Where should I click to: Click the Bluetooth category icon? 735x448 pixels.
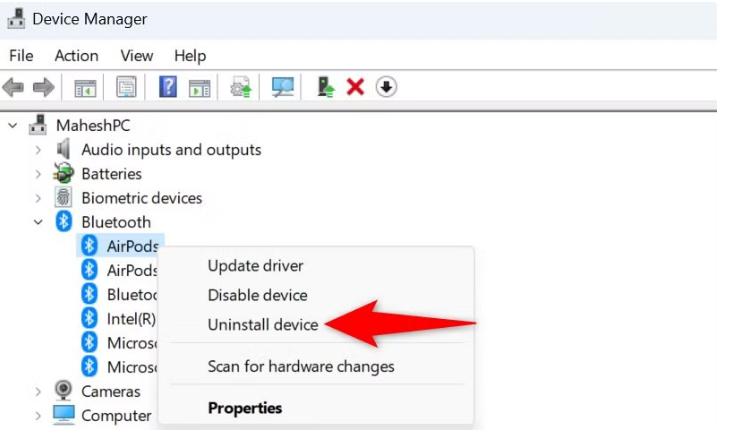(63, 222)
